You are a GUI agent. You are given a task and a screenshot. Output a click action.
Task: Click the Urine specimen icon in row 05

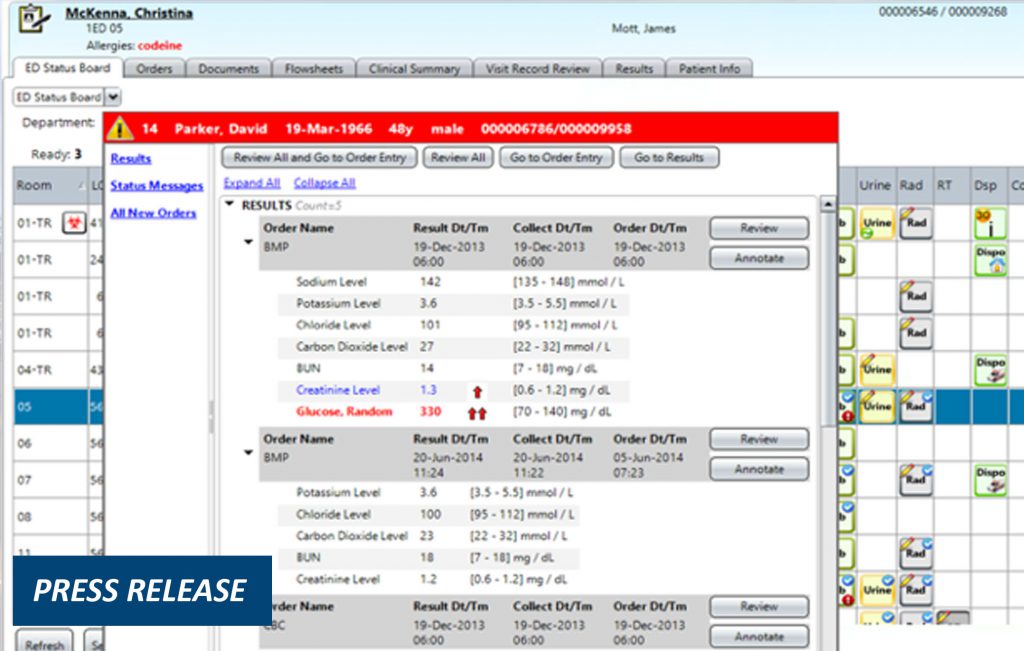point(877,407)
